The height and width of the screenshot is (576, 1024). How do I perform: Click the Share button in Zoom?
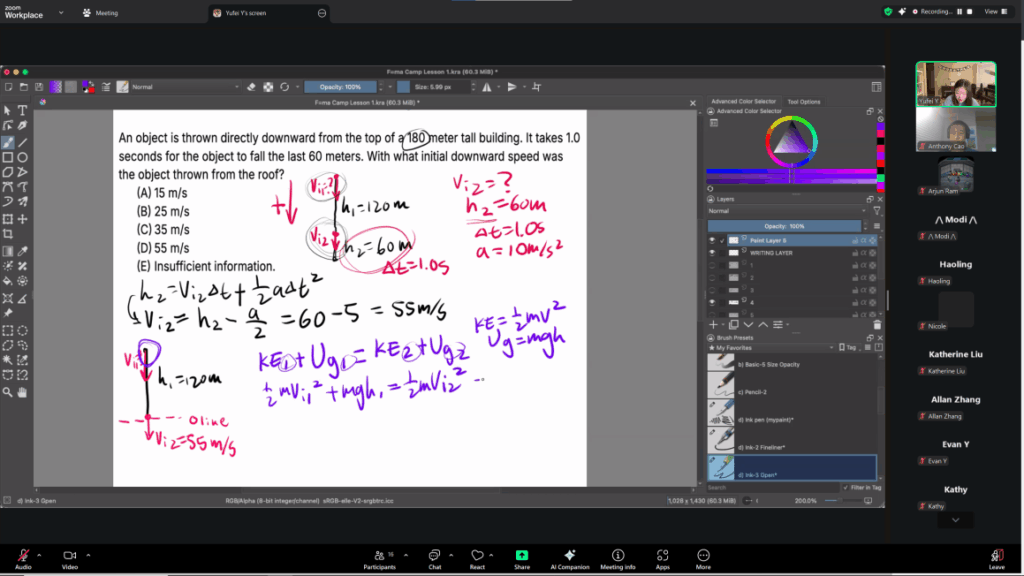pos(521,559)
